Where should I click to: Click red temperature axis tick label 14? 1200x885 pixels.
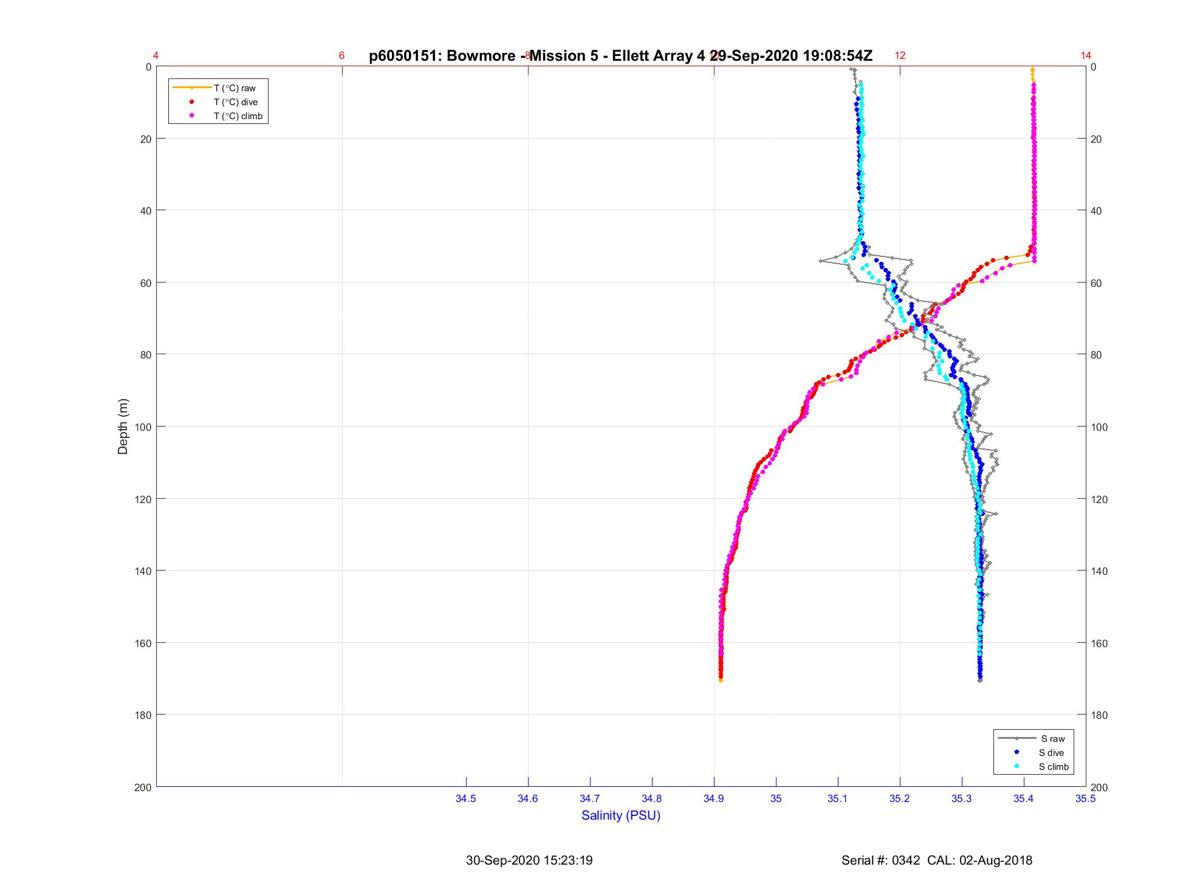point(1086,56)
